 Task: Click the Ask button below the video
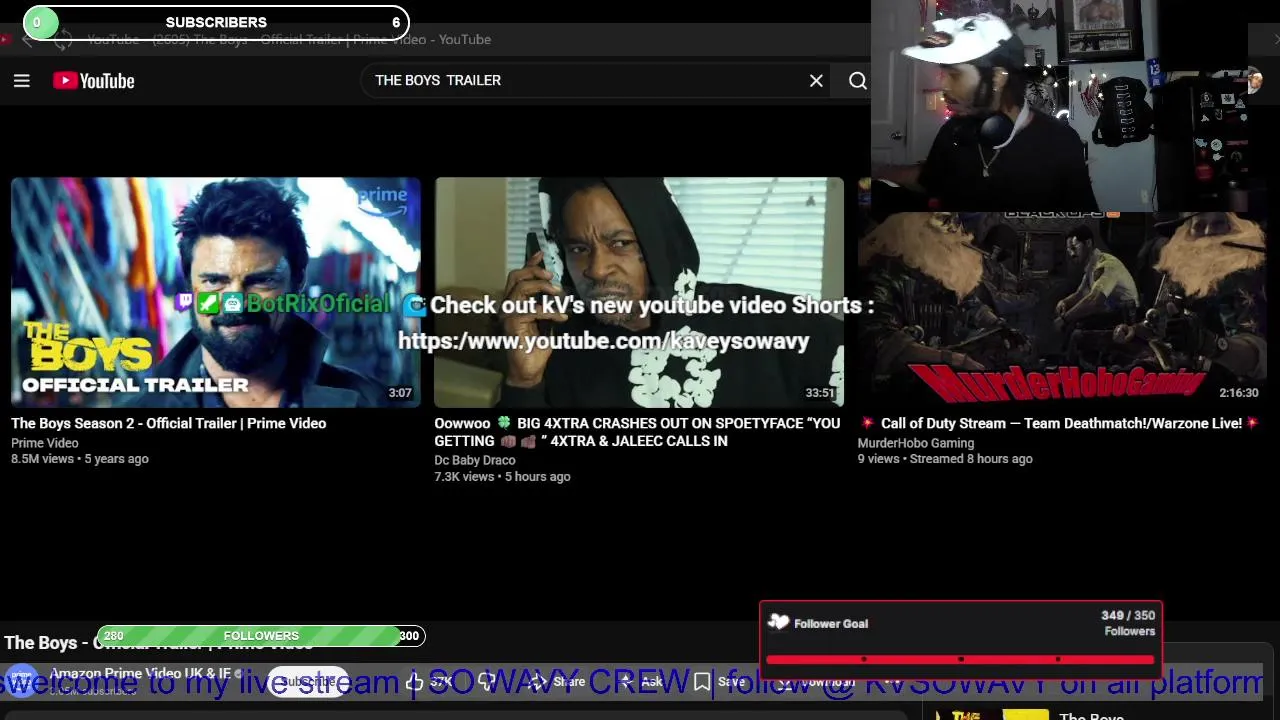[x=640, y=682]
